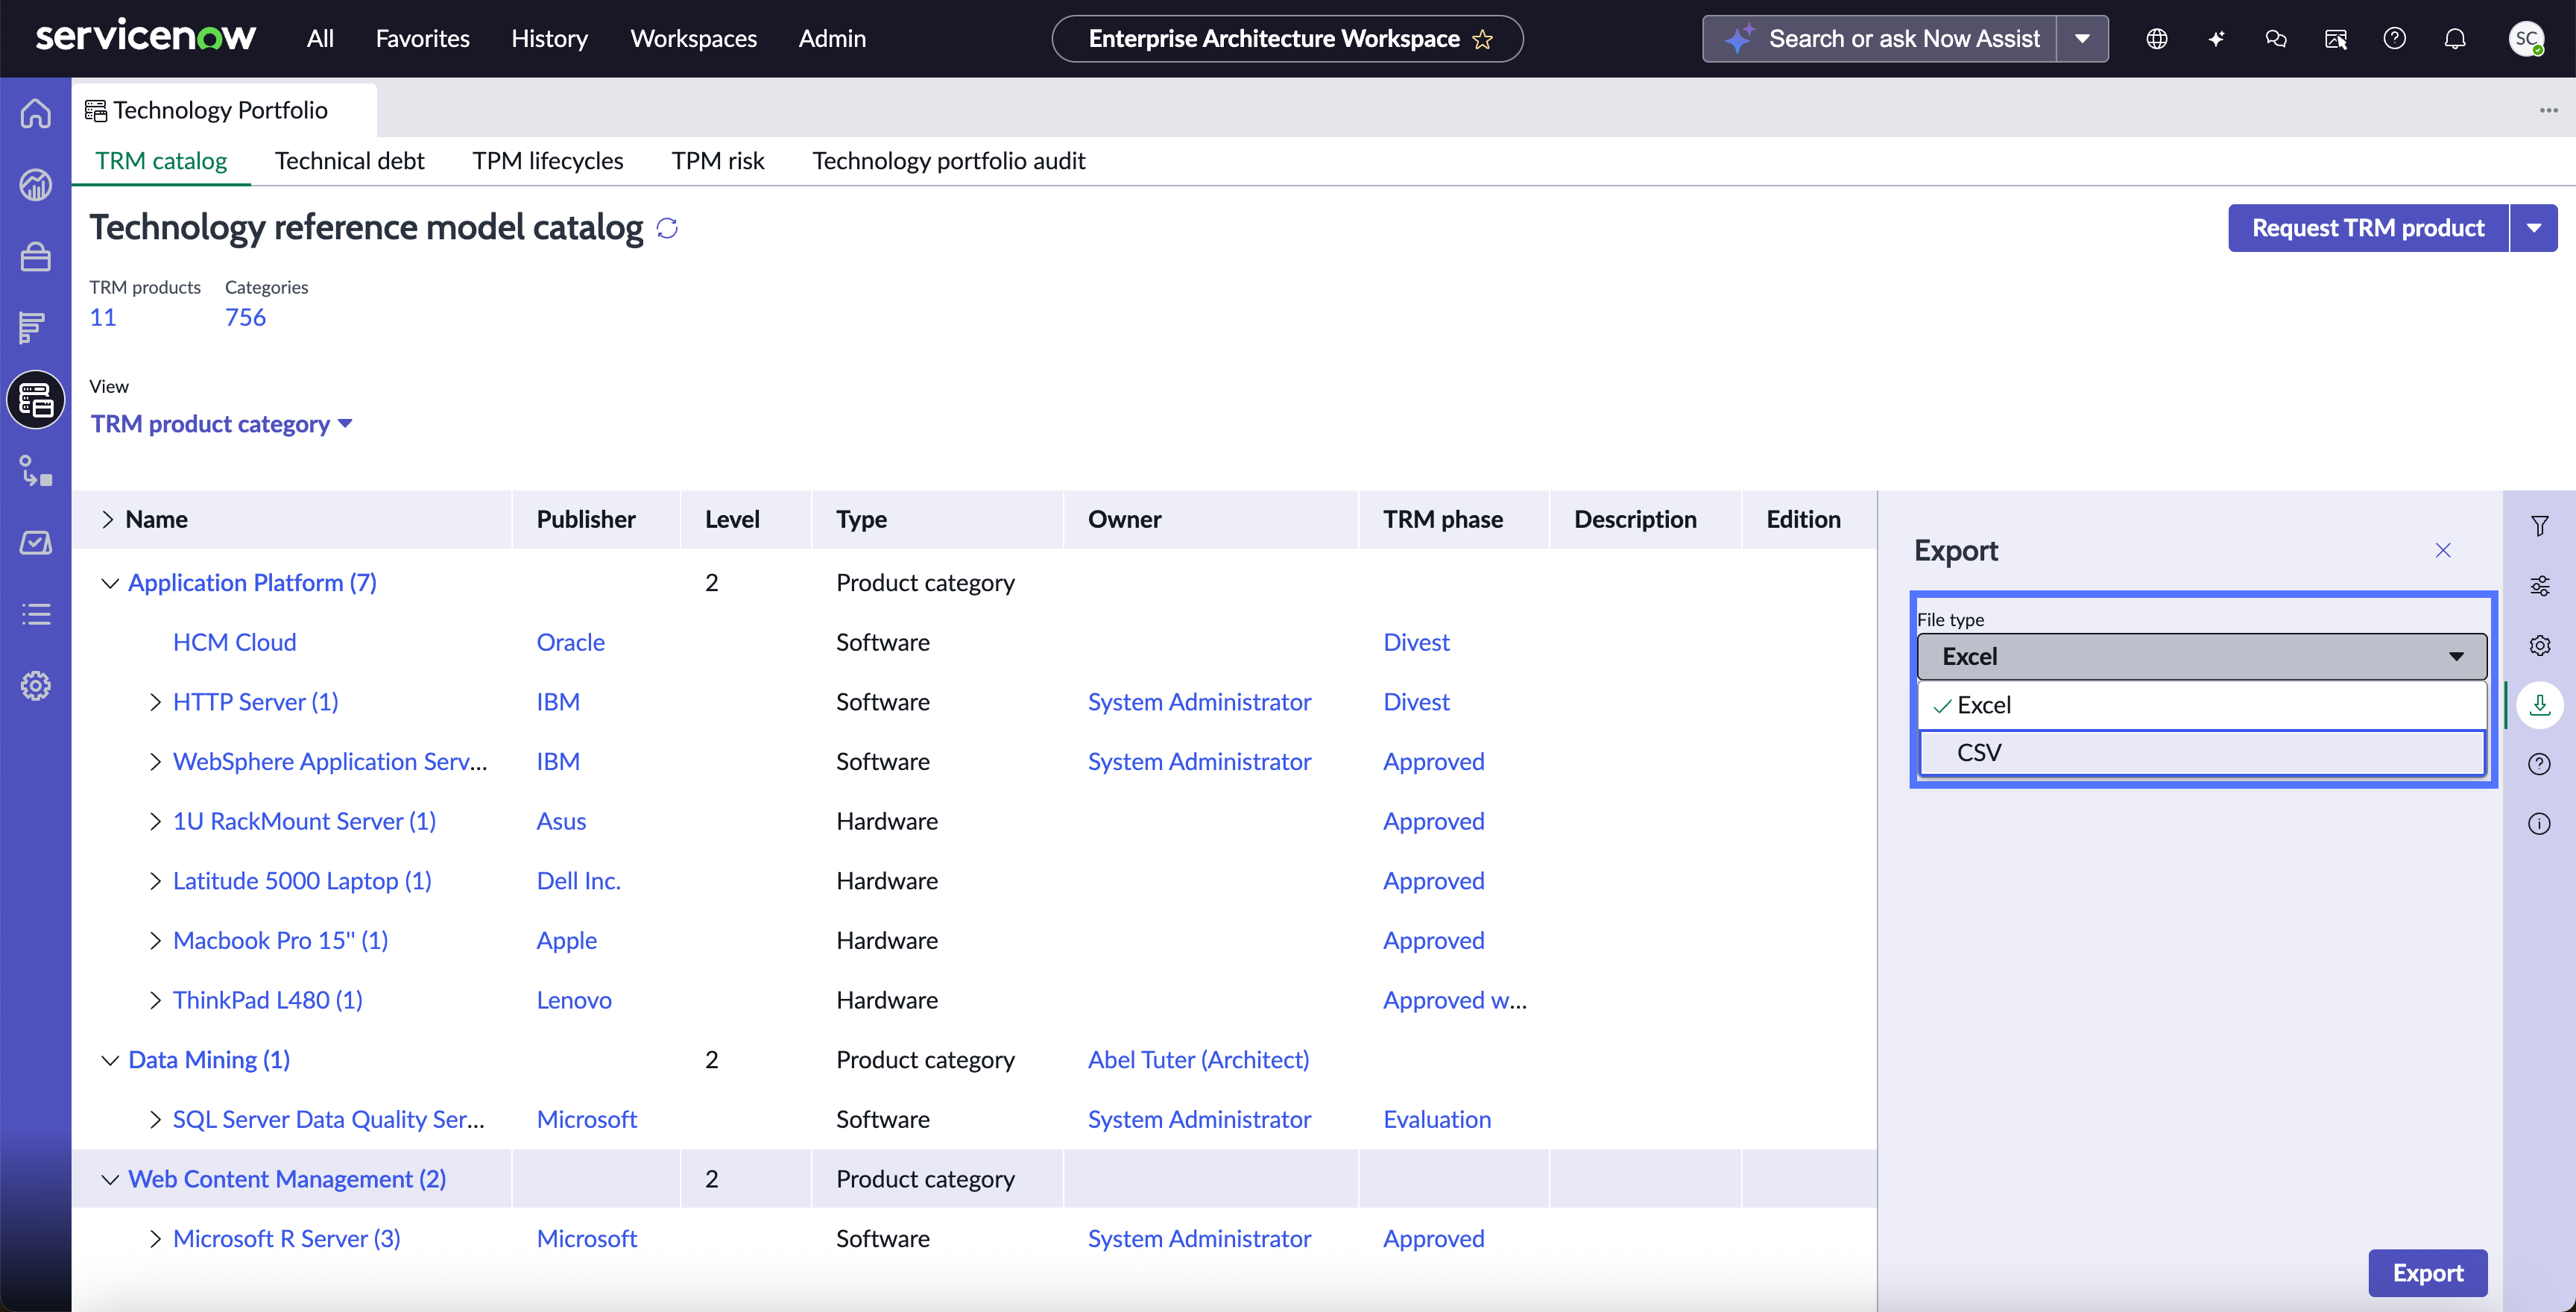Open the info icon in right toolbar

point(2540,824)
